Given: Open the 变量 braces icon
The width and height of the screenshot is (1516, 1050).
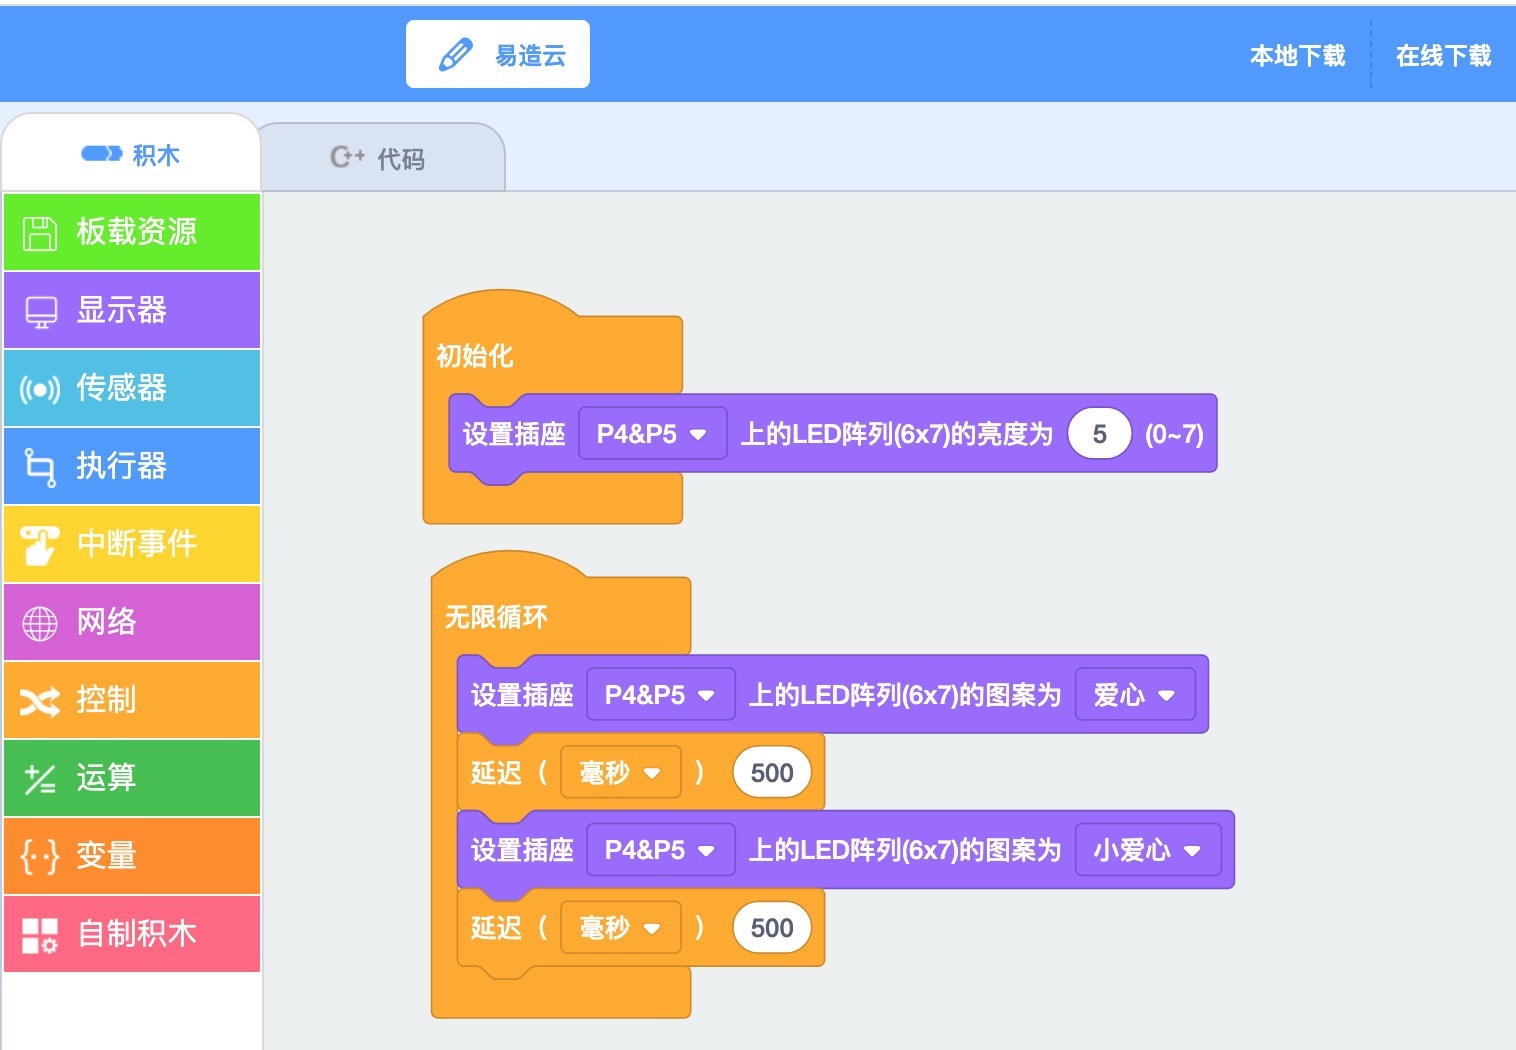Looking at the screenshot, I should (40, 857).
